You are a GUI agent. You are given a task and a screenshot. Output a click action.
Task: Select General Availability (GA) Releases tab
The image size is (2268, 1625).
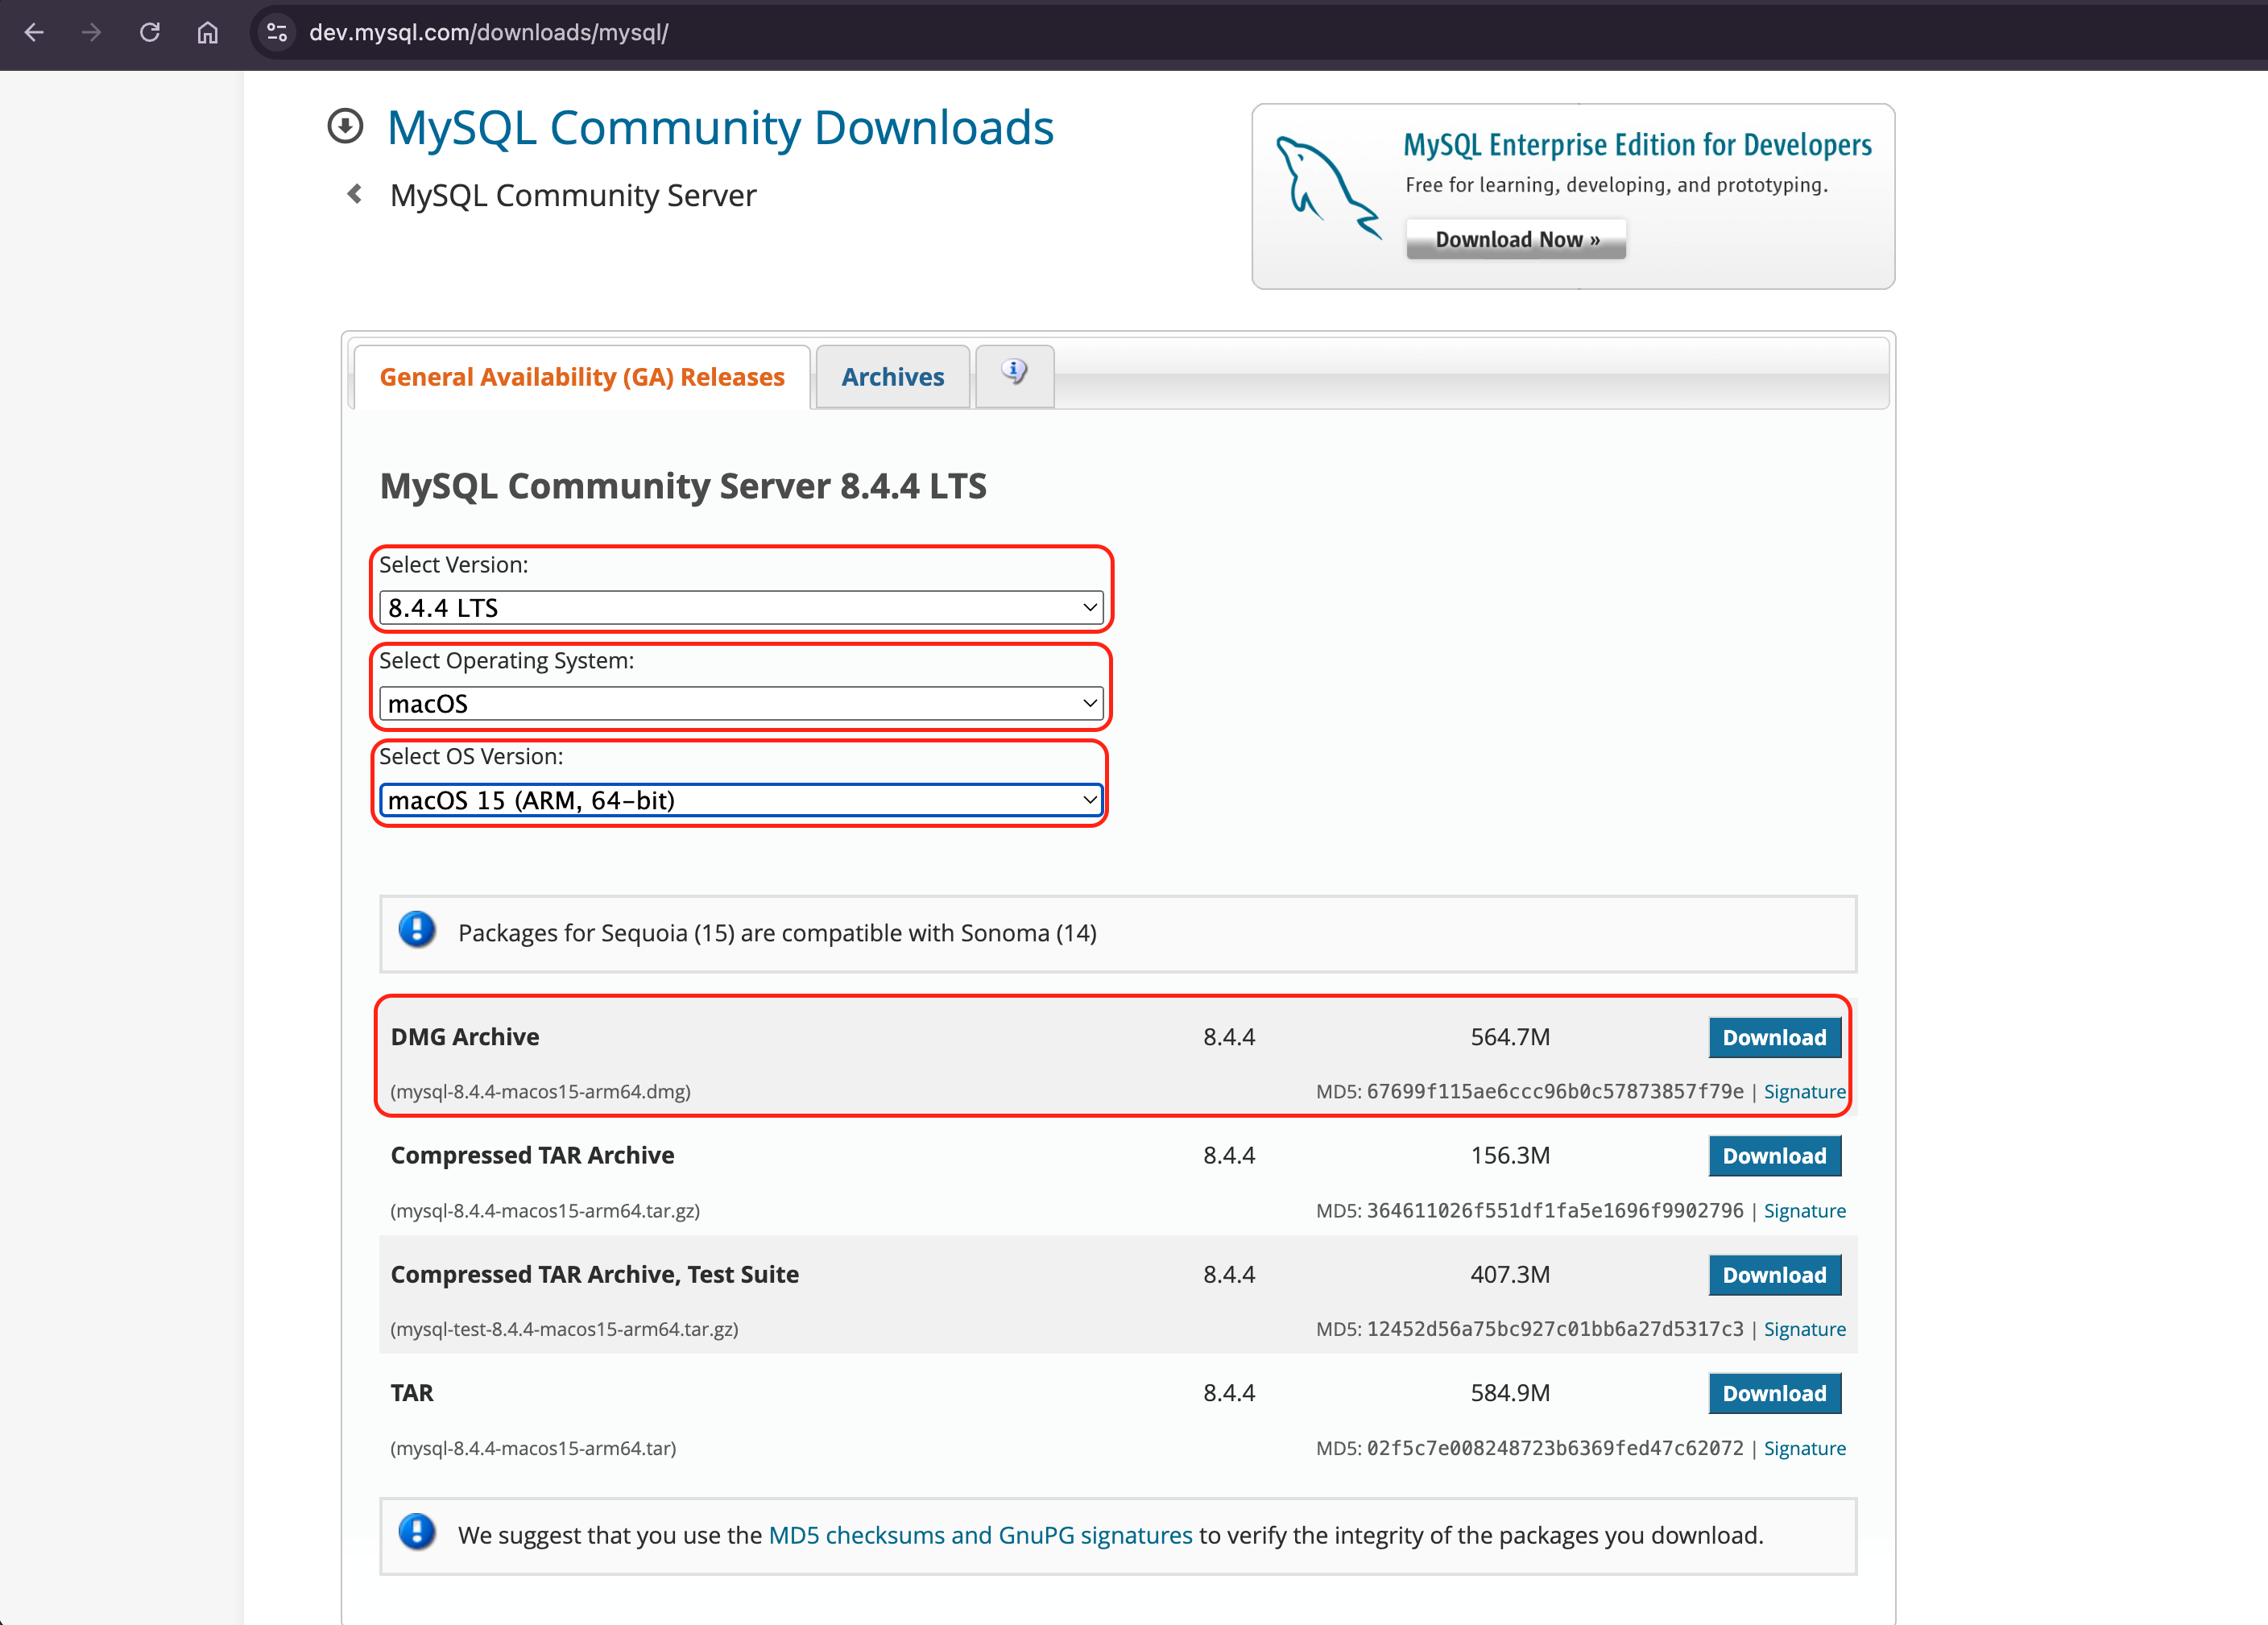[581, 377]
